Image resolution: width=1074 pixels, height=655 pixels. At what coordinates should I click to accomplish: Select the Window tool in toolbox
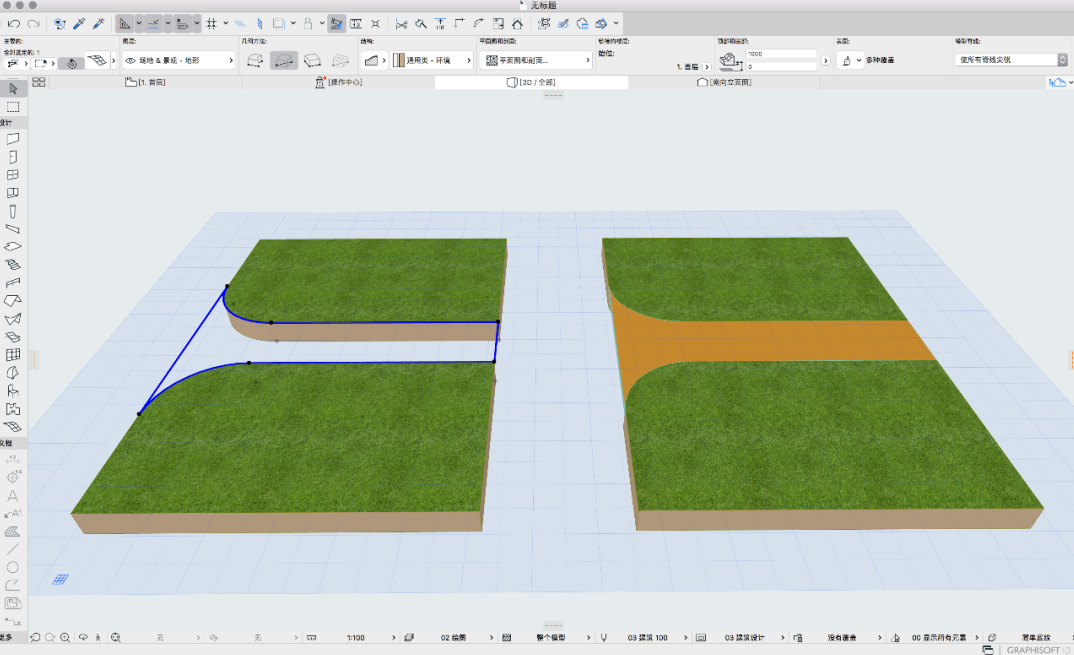(x=13, y=175)
